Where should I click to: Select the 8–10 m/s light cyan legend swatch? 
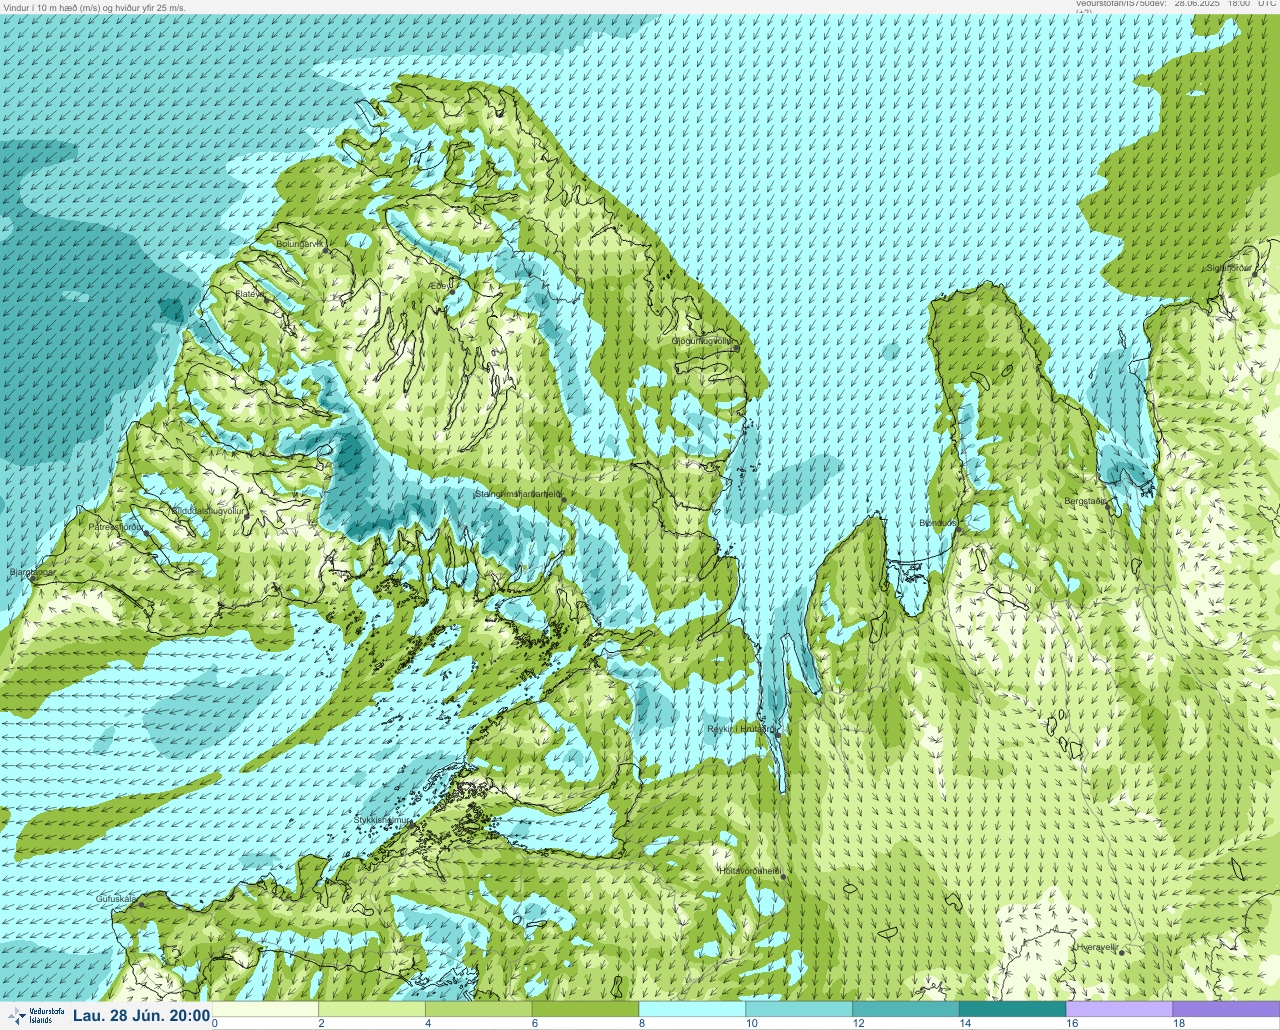[x=692, y=1009]
